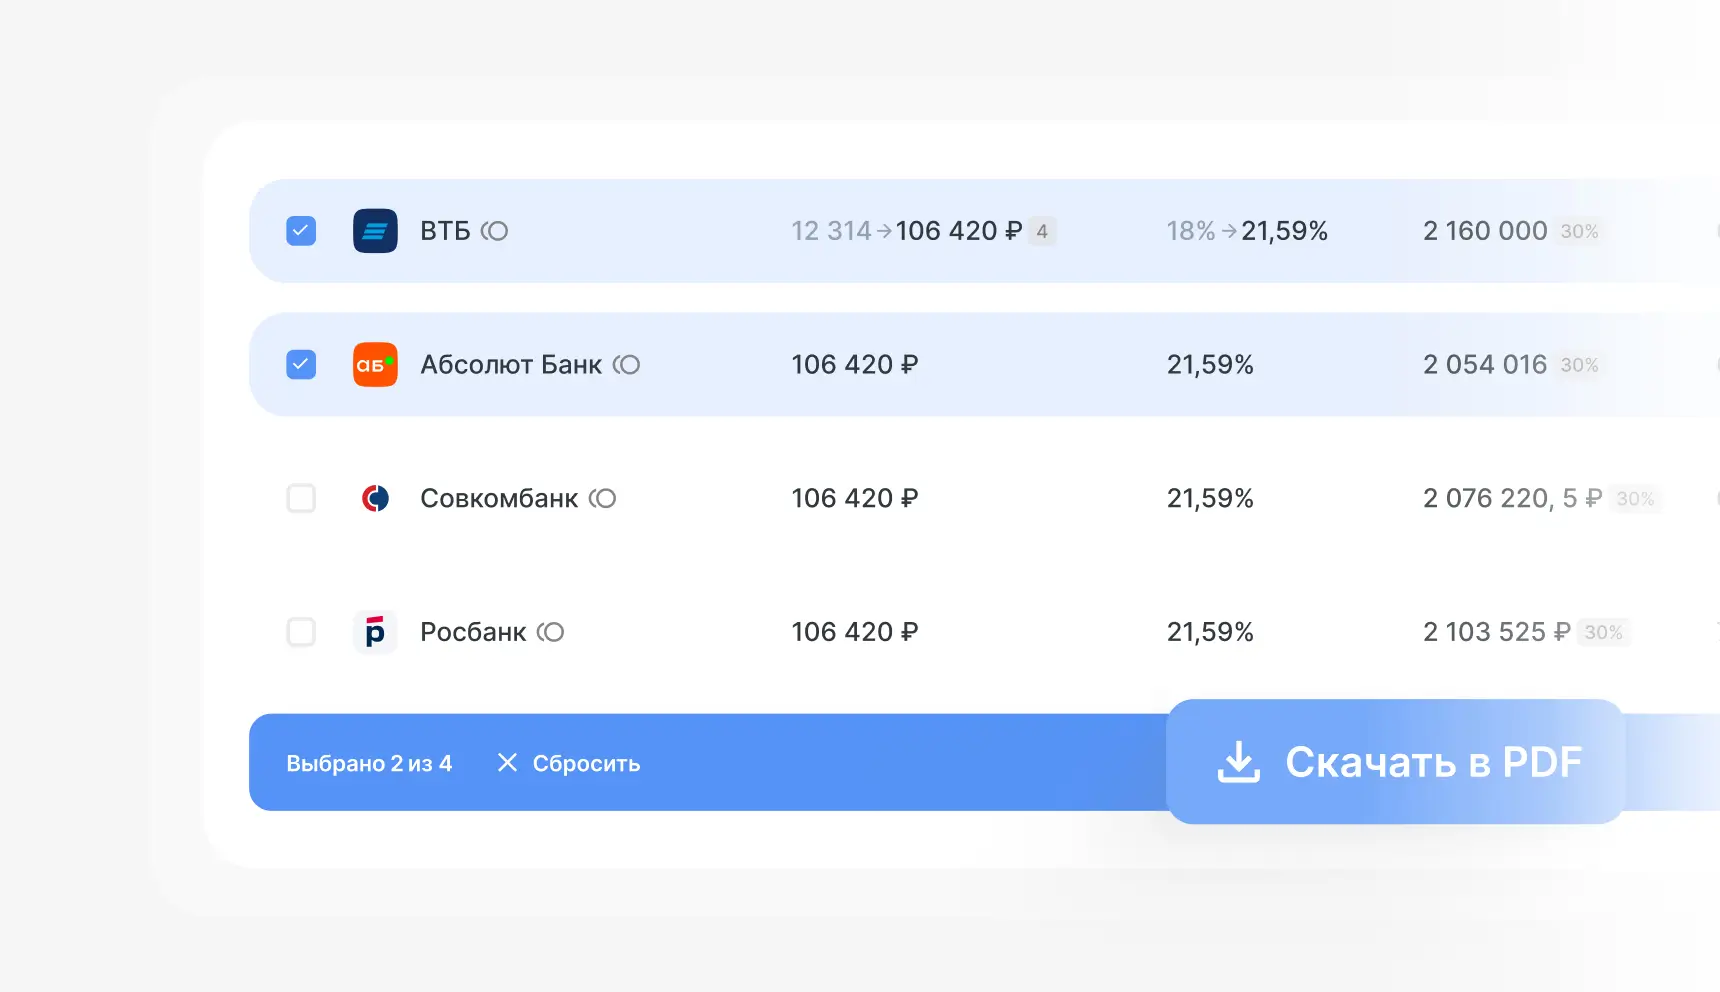Click the payment 106 420 ₽ for Совкомбанк
1720x992 pixels.
(855, 498)
